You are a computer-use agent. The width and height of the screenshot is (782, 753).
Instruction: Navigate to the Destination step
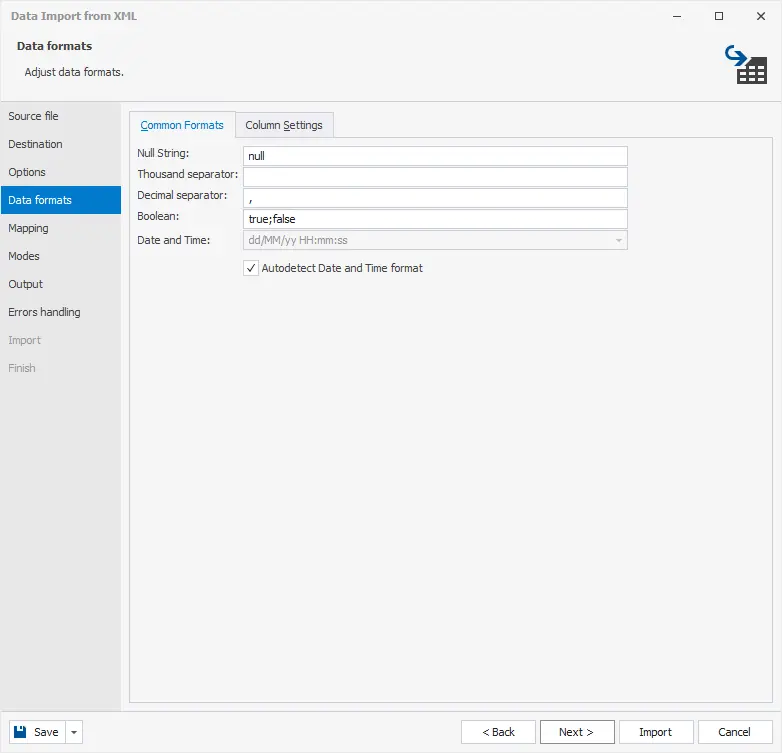(x=36, y=144)
